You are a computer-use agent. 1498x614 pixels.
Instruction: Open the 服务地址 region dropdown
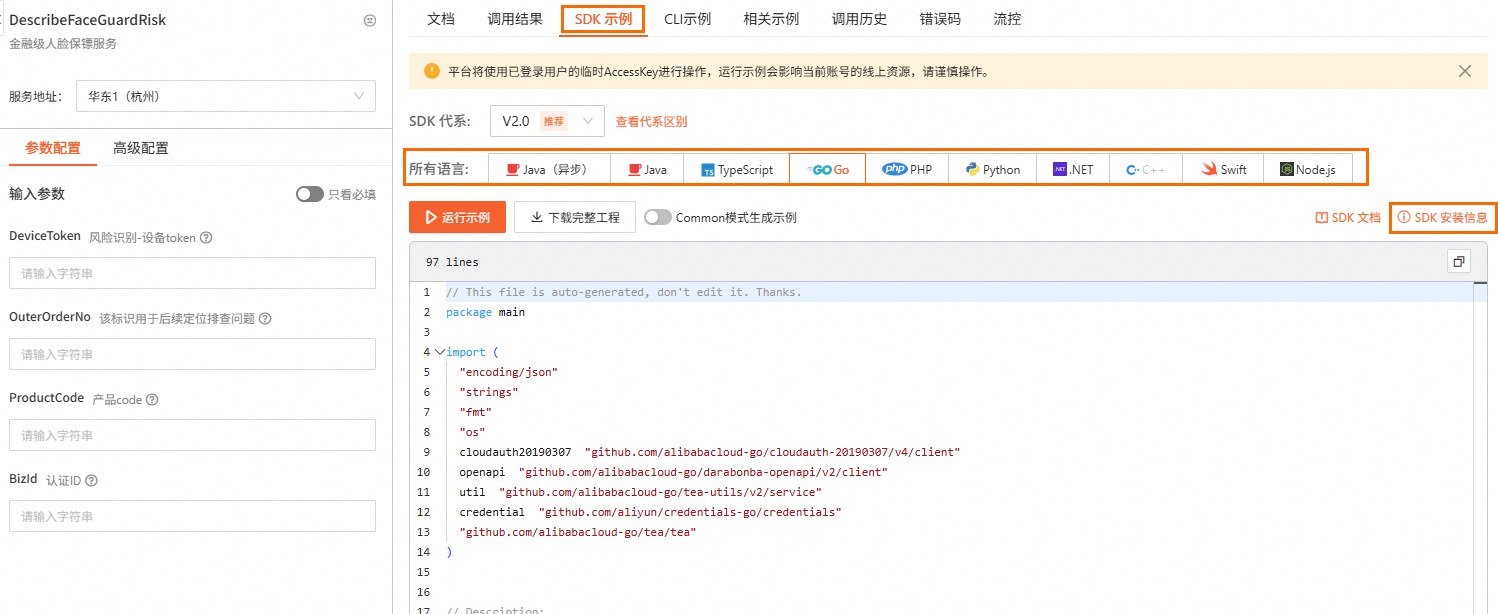click(226, 97)
